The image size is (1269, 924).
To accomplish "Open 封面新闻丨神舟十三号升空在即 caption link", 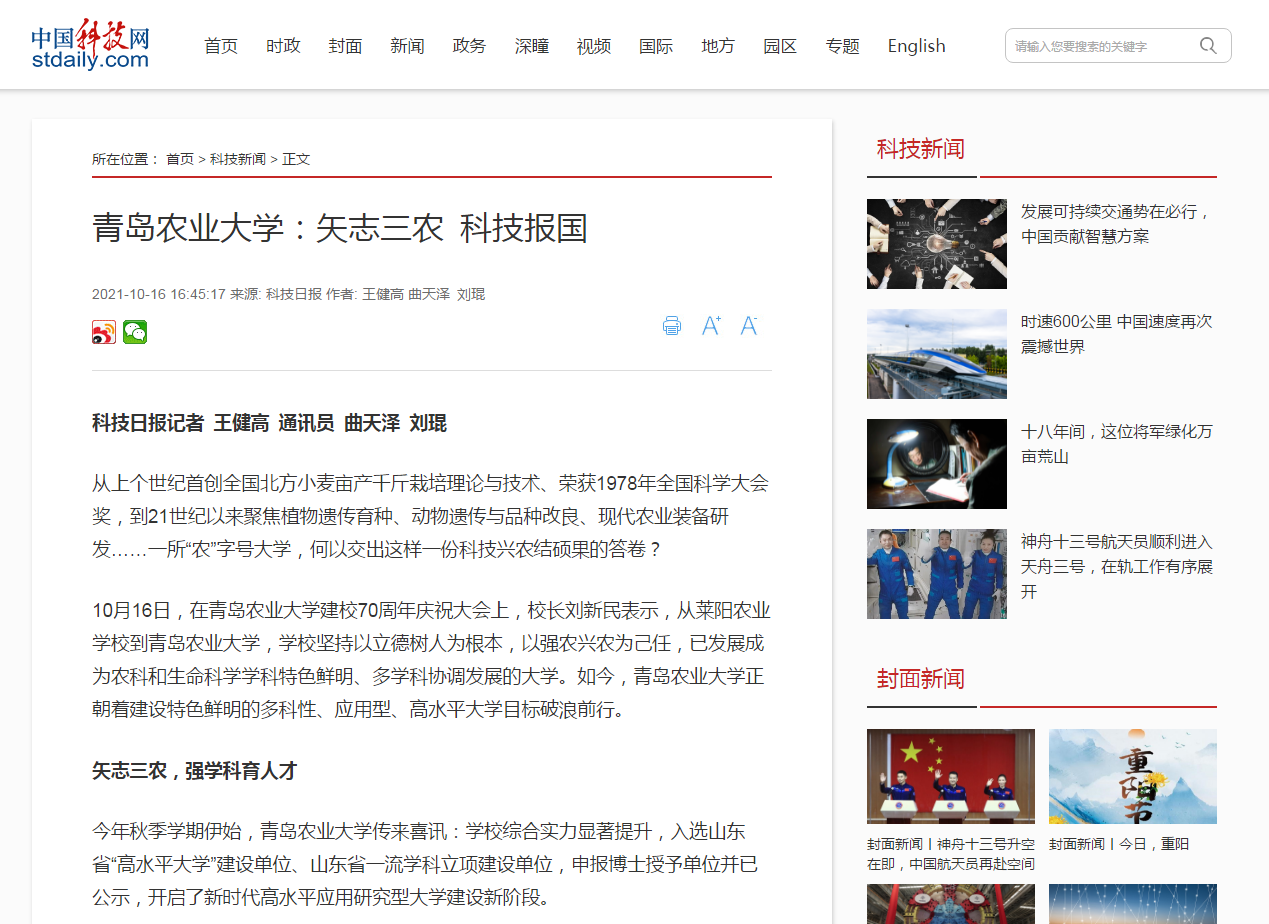I will click(x=951, y=854).
